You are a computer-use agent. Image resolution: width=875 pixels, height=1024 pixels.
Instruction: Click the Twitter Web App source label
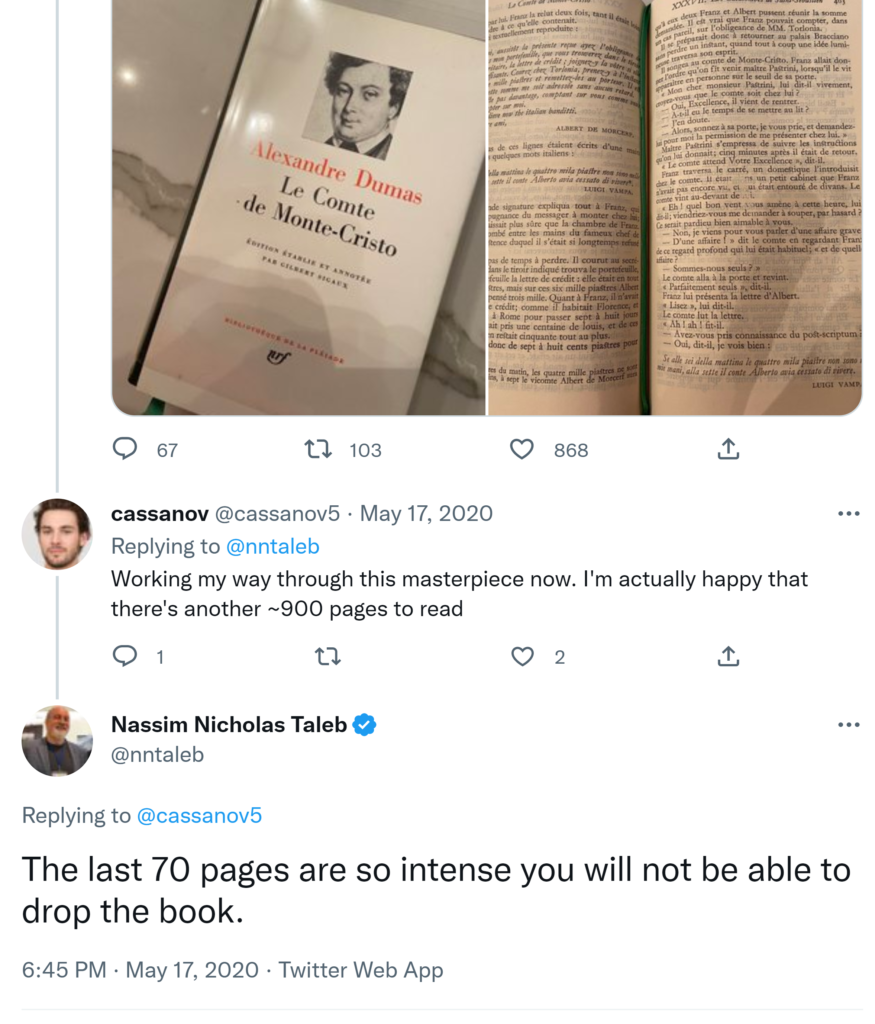pyautogui.click(x=360, y=970)
